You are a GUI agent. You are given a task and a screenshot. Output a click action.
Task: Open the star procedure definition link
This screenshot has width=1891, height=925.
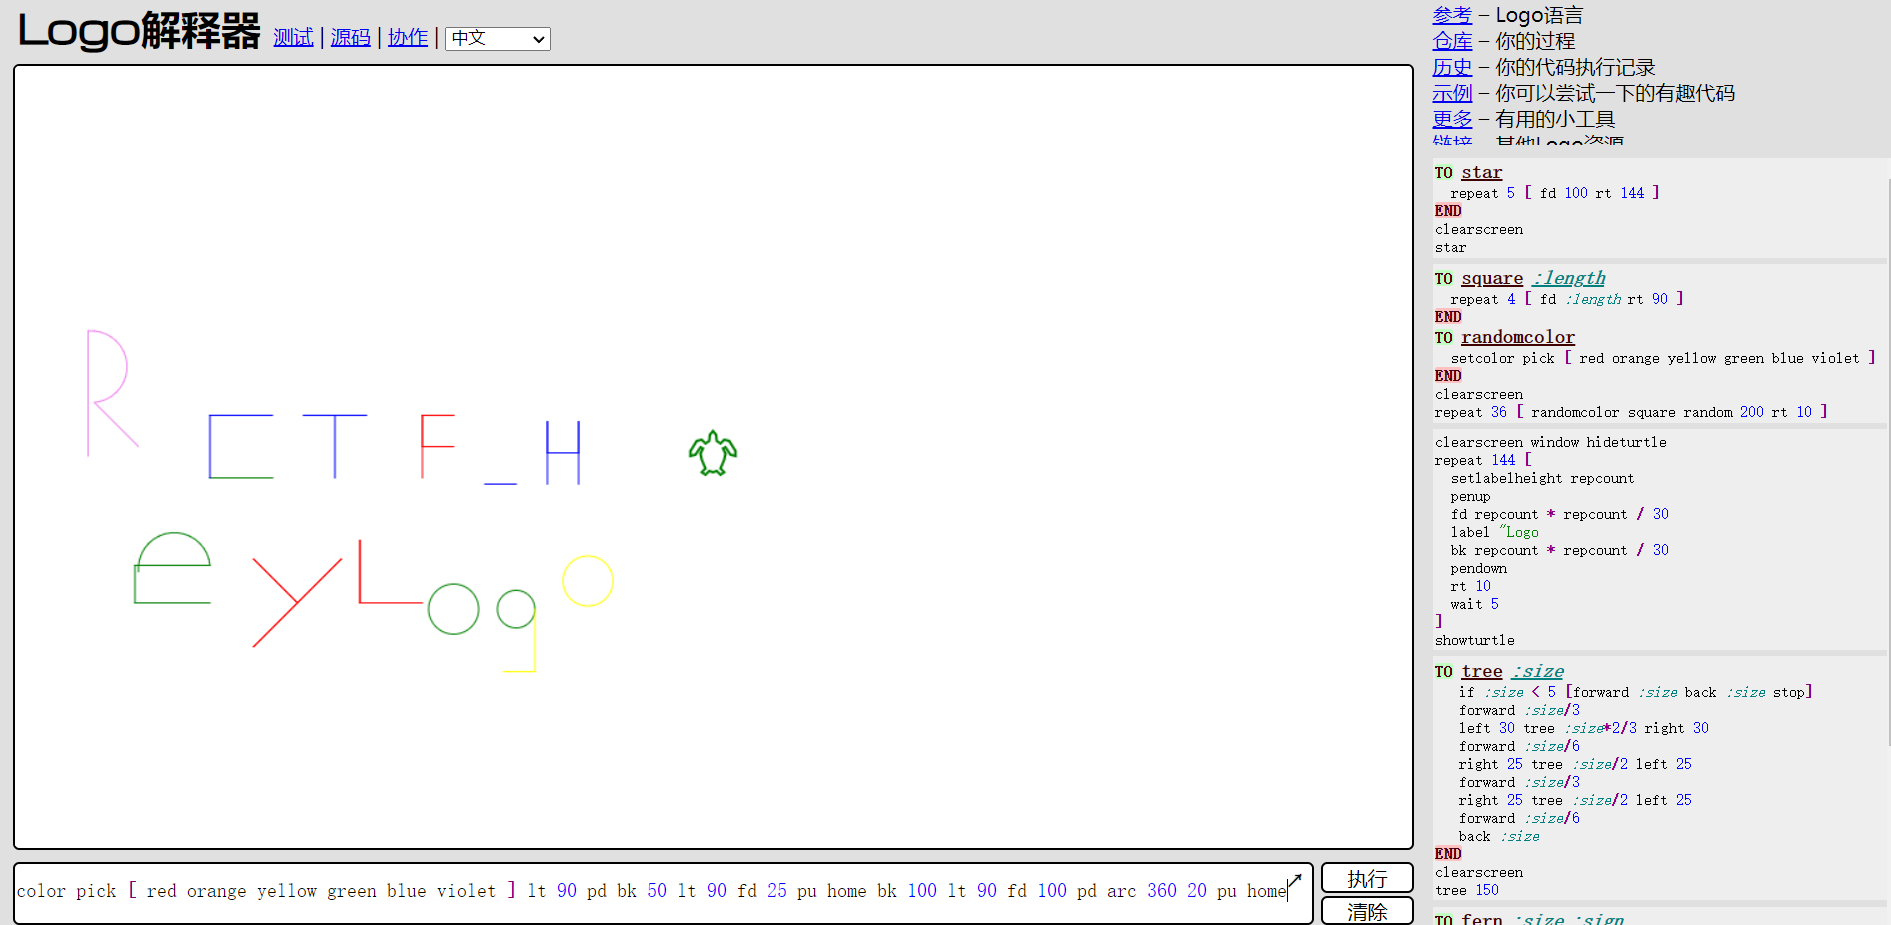pyautogui.click(x=1481, y=172)
